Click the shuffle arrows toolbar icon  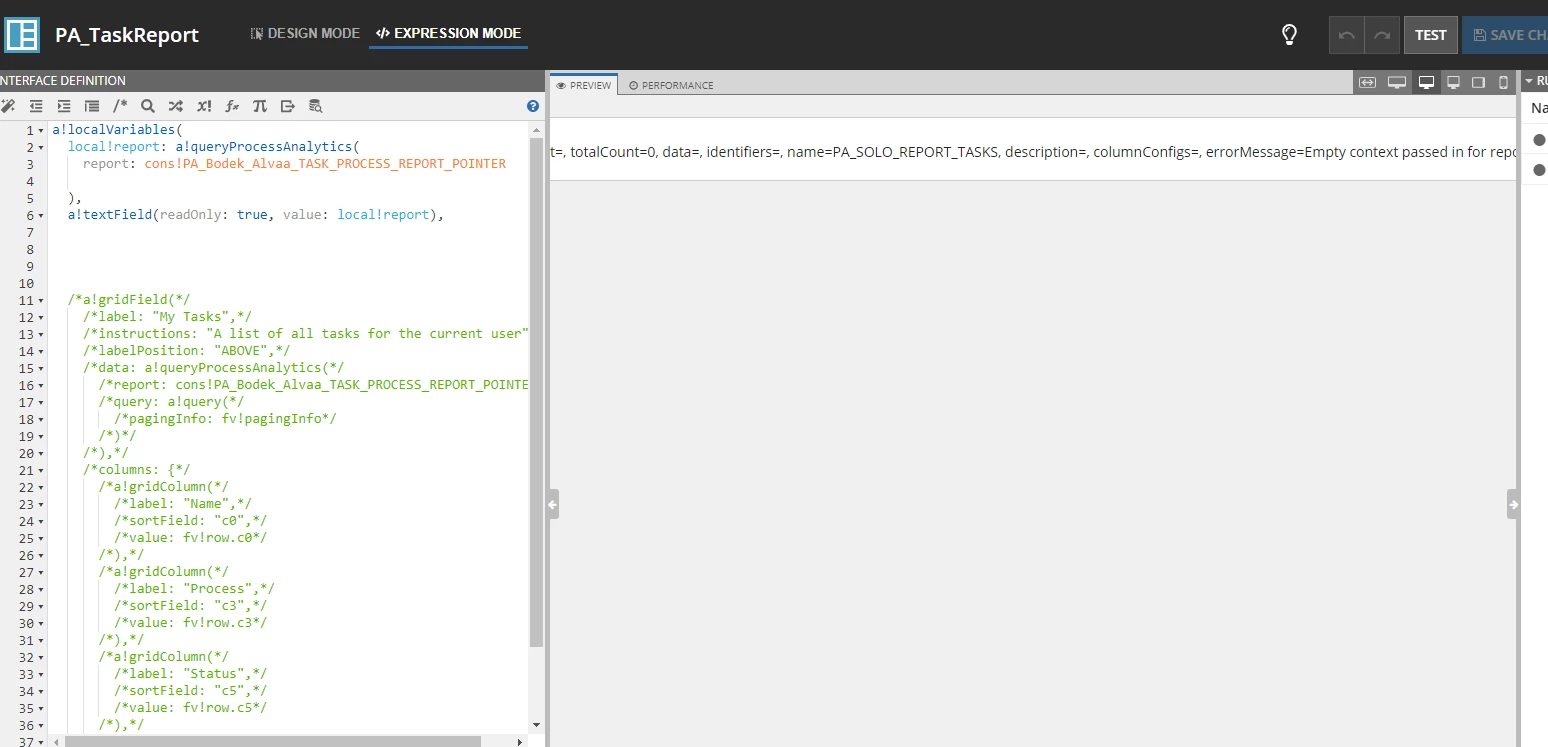pyautogui.click(x=176, y=106)
